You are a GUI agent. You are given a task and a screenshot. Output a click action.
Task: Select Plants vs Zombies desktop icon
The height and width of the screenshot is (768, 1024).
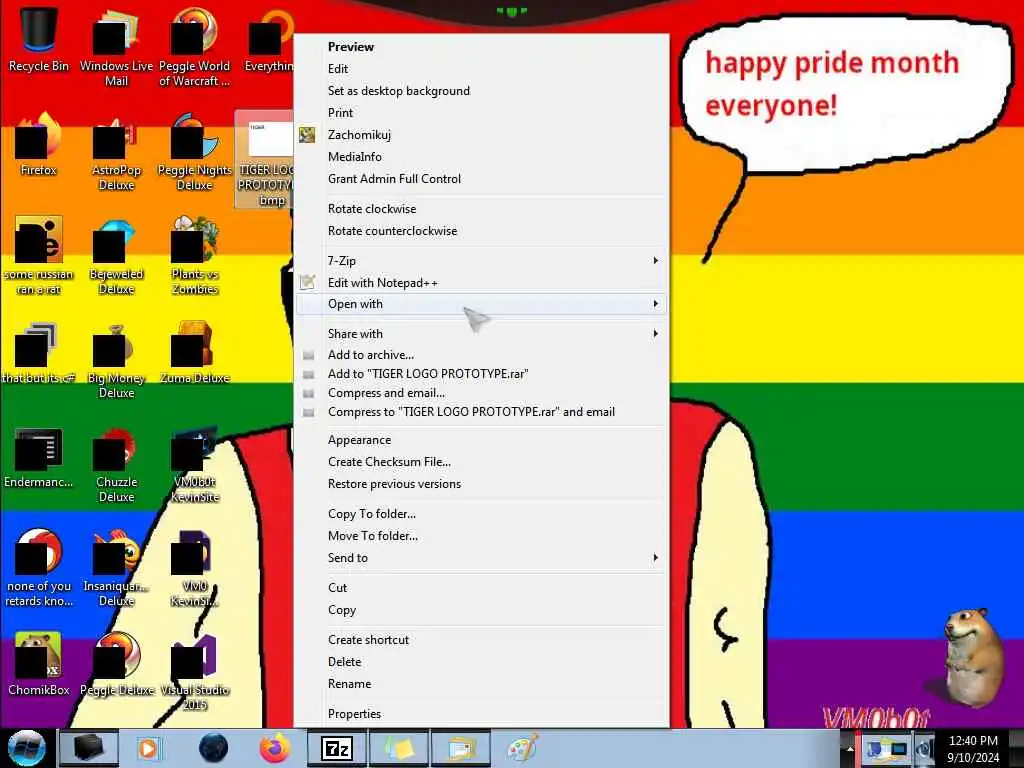coord(195,256)
